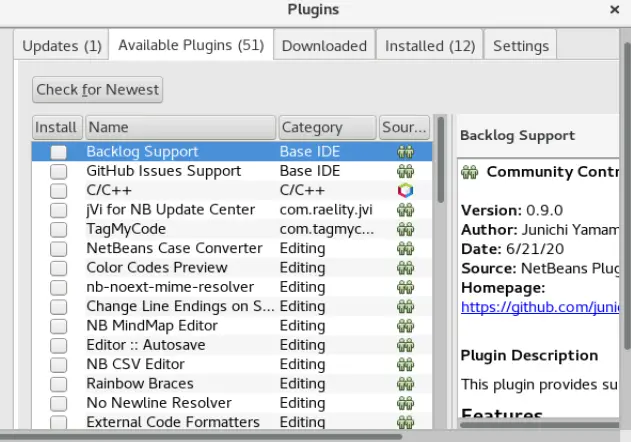Check the install box for Backlog Support
The image size is (631, 442).
tap(58, 152)
